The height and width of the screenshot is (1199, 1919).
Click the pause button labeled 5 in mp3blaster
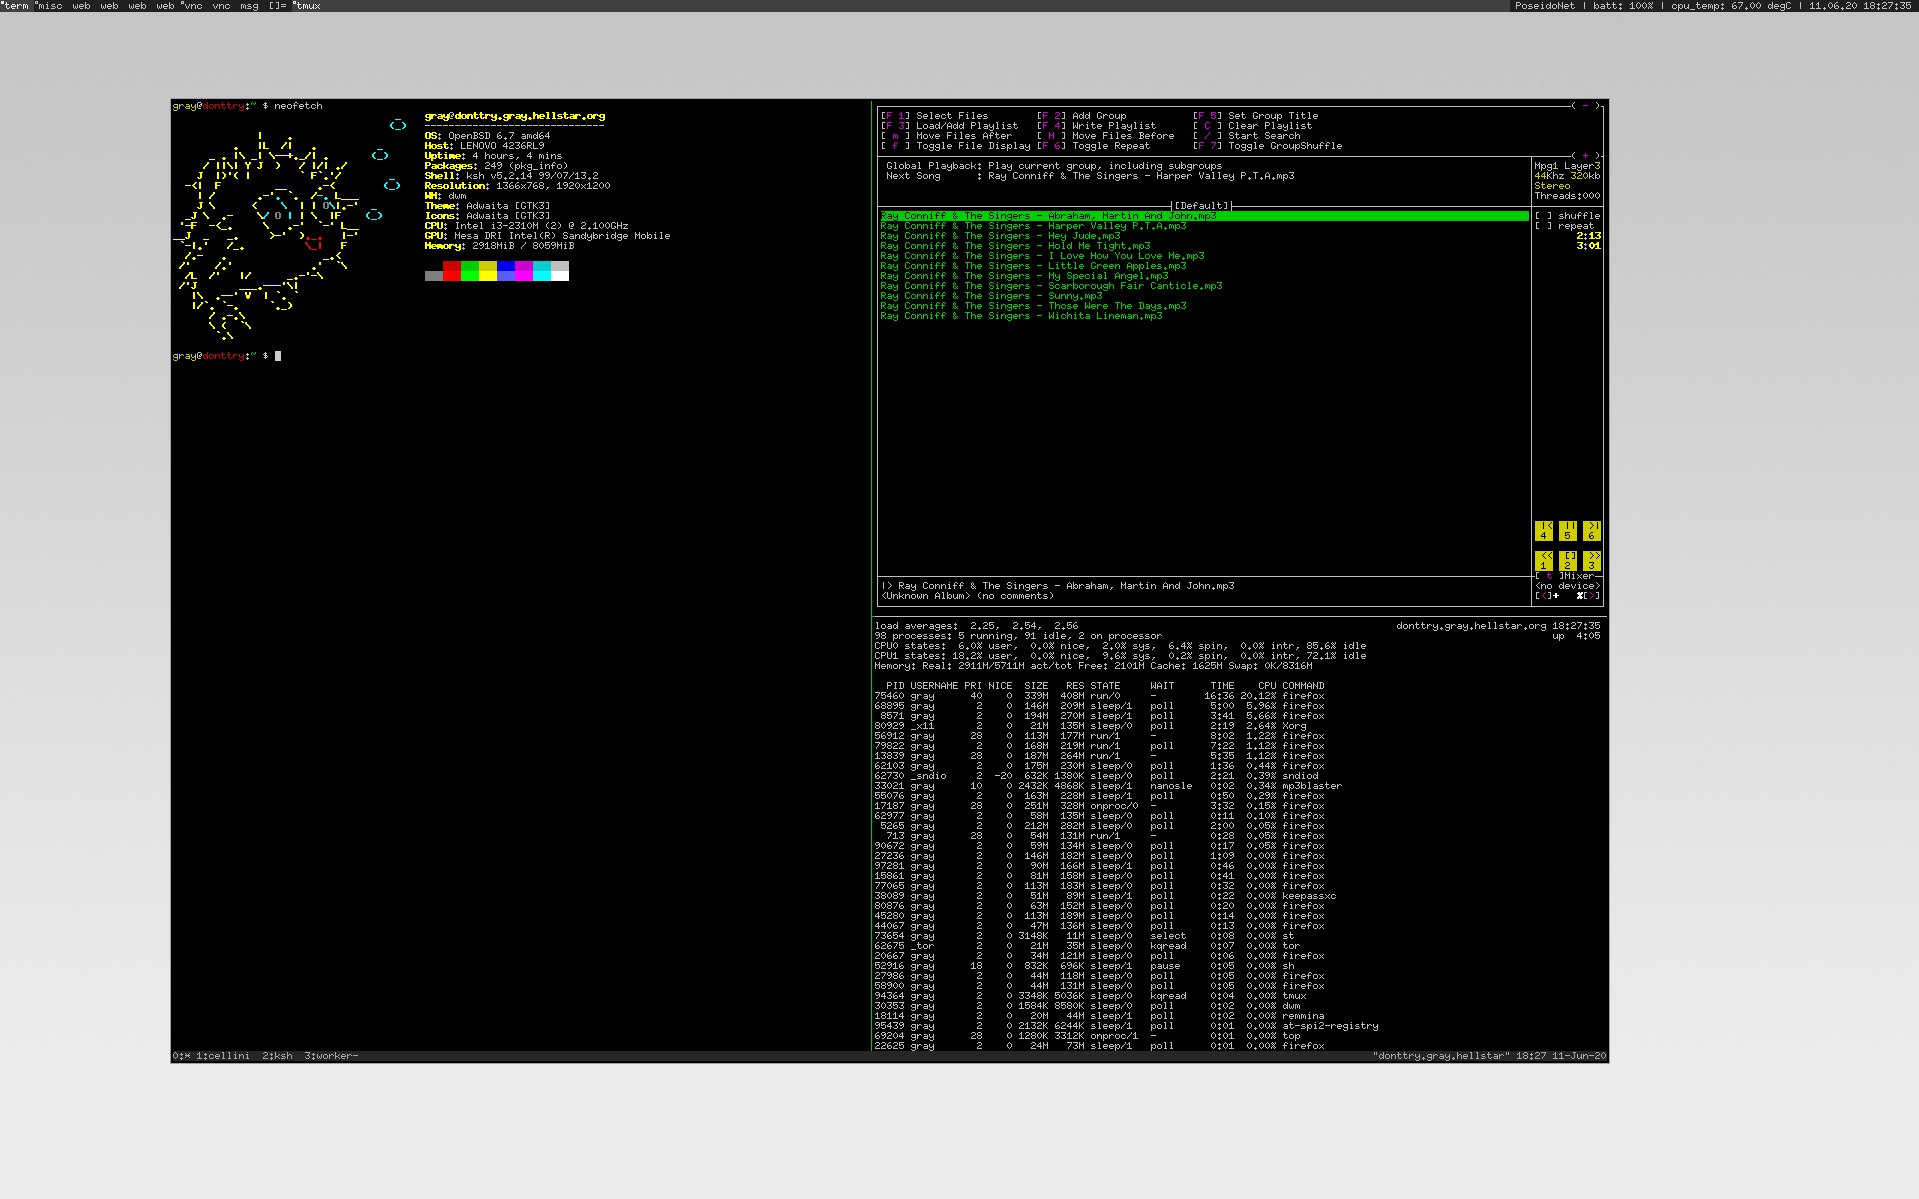[1568, 530]
